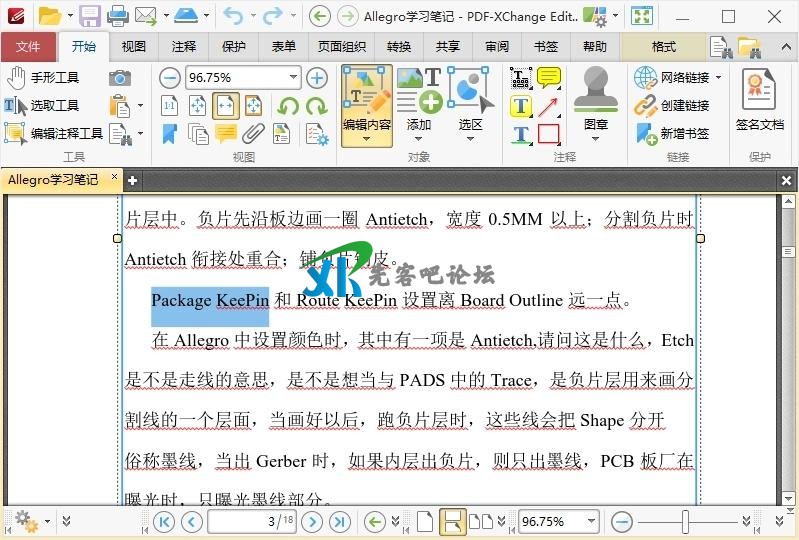
Task: Activate the Select tool (选取工具)
Action: coord(43,106)
